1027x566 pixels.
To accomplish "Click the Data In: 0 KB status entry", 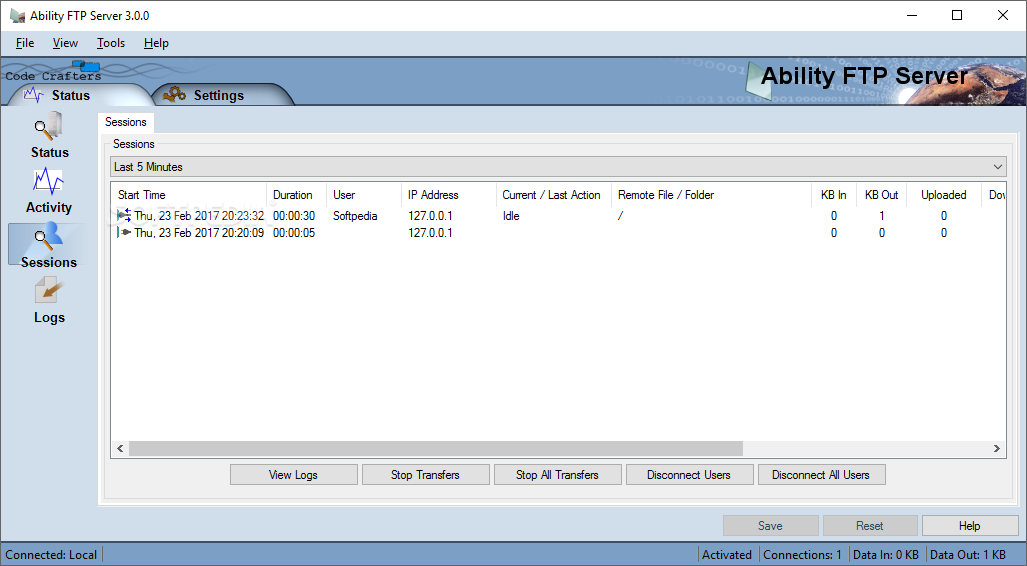I will point(886,555).
